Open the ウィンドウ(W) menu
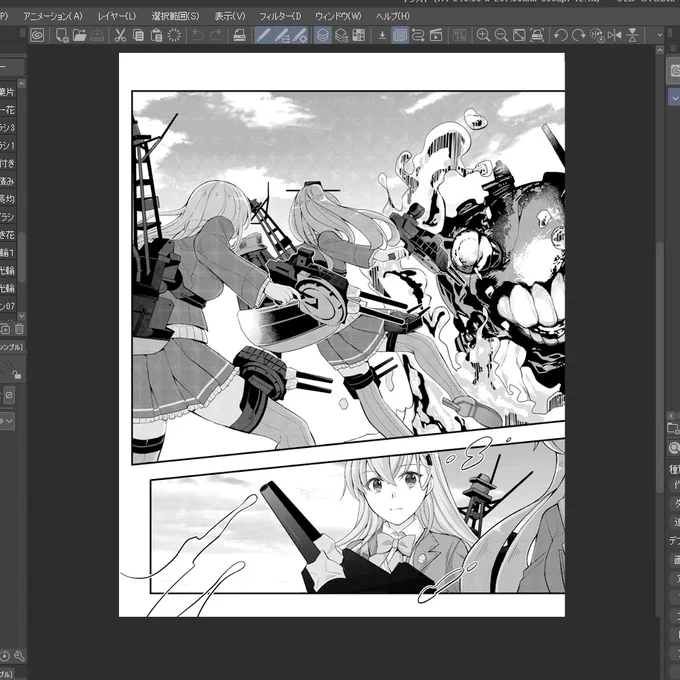This screenshot has height=680, width=680. pyautogui.click(x=338, y=16)
